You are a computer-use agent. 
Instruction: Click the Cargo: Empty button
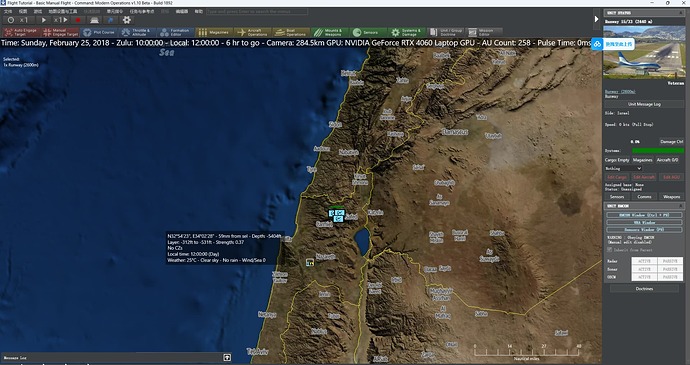point(617,160)
